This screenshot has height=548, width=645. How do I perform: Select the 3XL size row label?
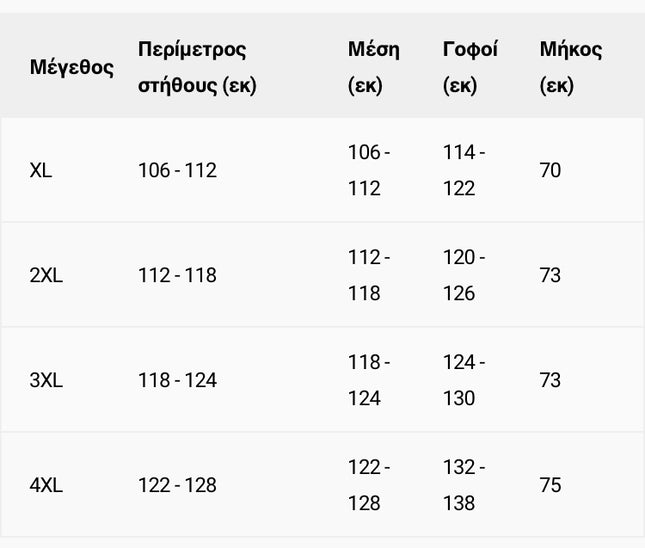pyautogui.click(x=46, y=381)
